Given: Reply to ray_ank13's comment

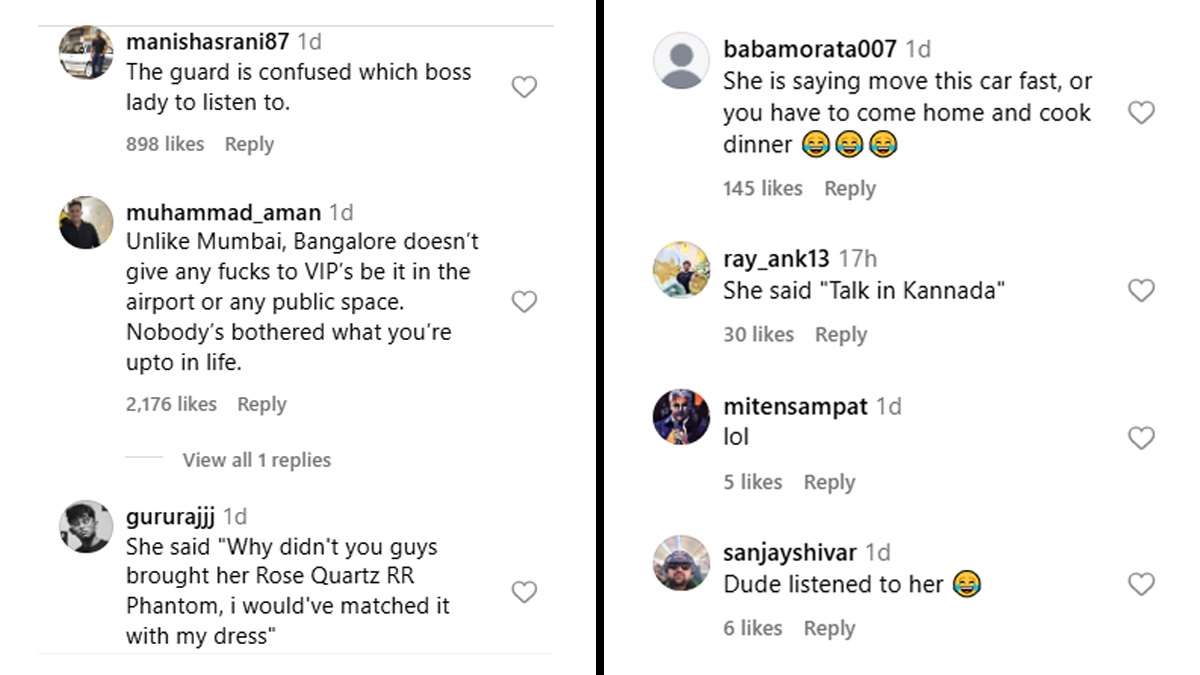Looking at the screenshot, I should click(840, 334).
